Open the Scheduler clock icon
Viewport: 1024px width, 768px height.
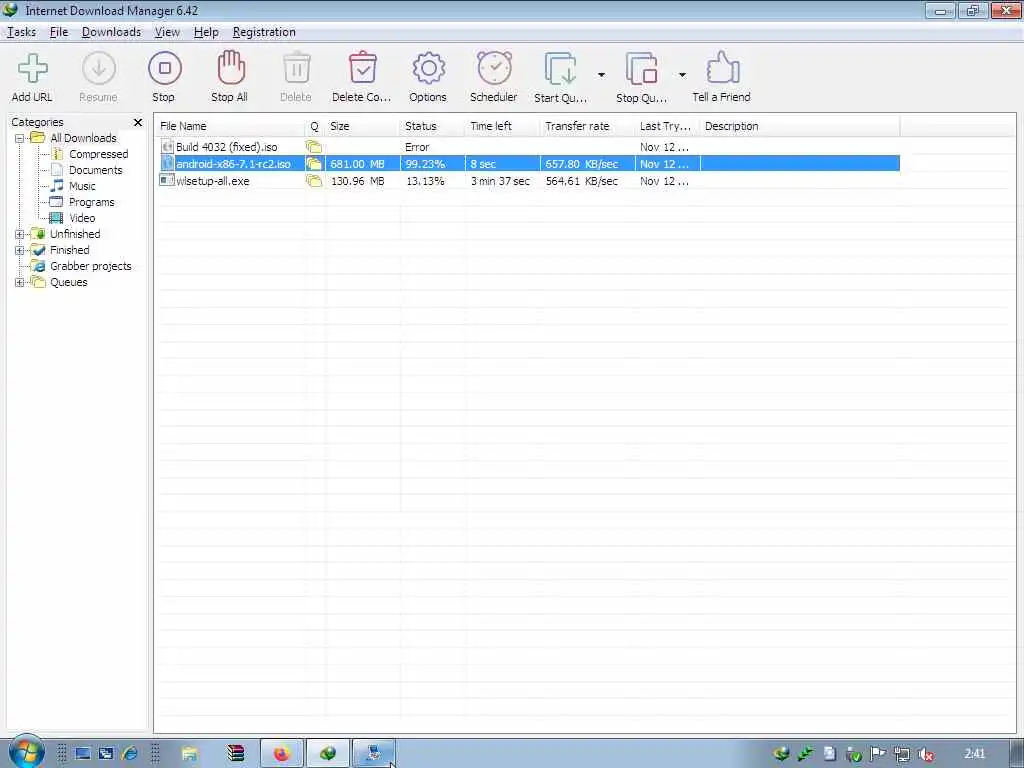coord(494,69)
